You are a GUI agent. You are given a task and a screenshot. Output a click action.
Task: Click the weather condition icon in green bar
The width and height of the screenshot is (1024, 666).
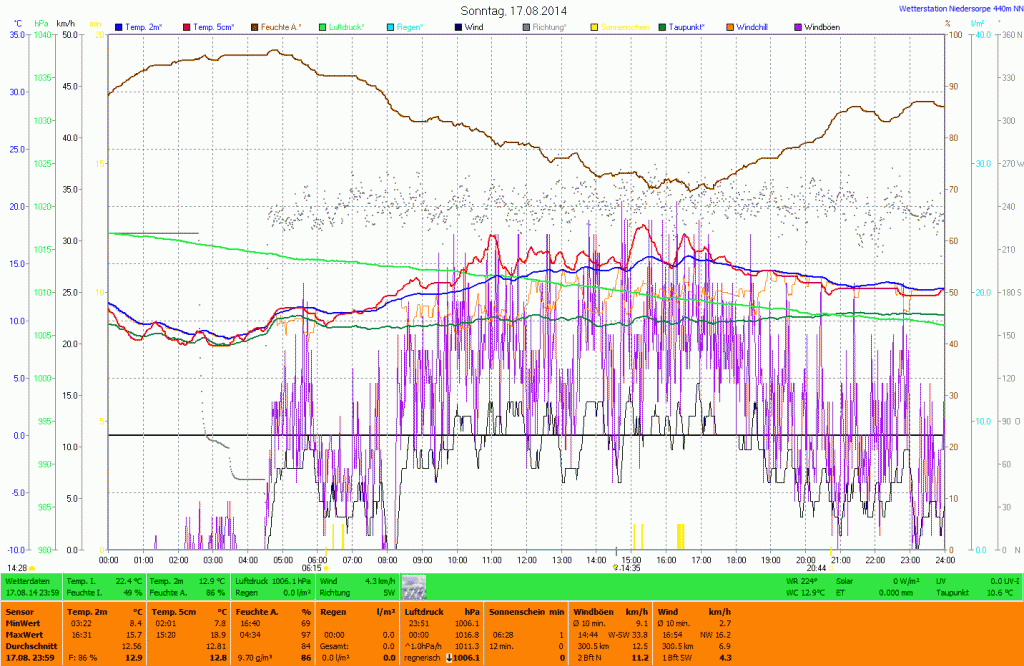414,586
